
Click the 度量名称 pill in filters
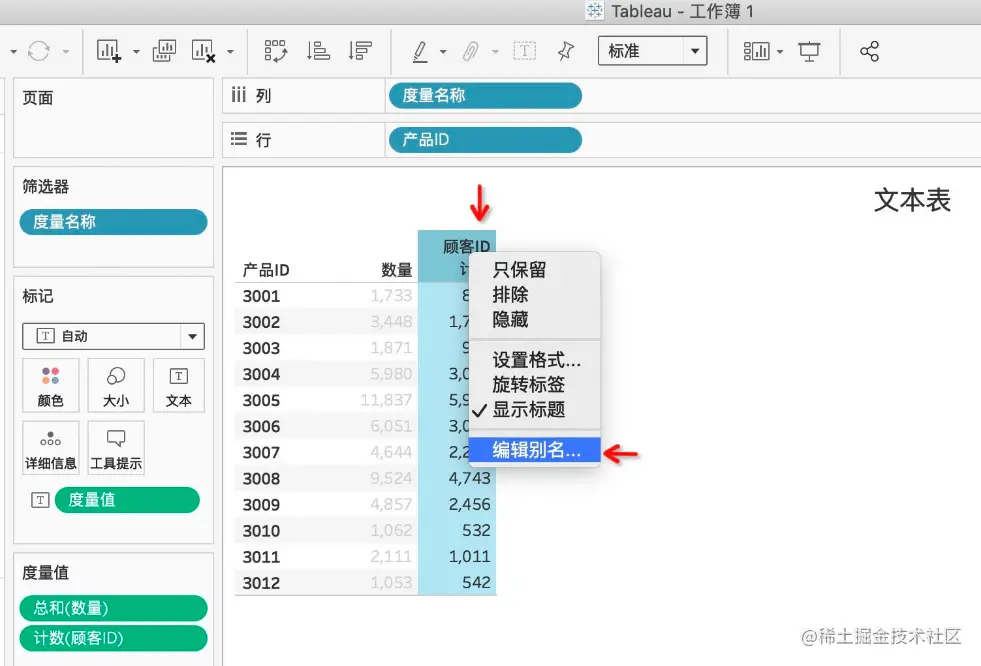pyautogui.click(x=113, y=222)
